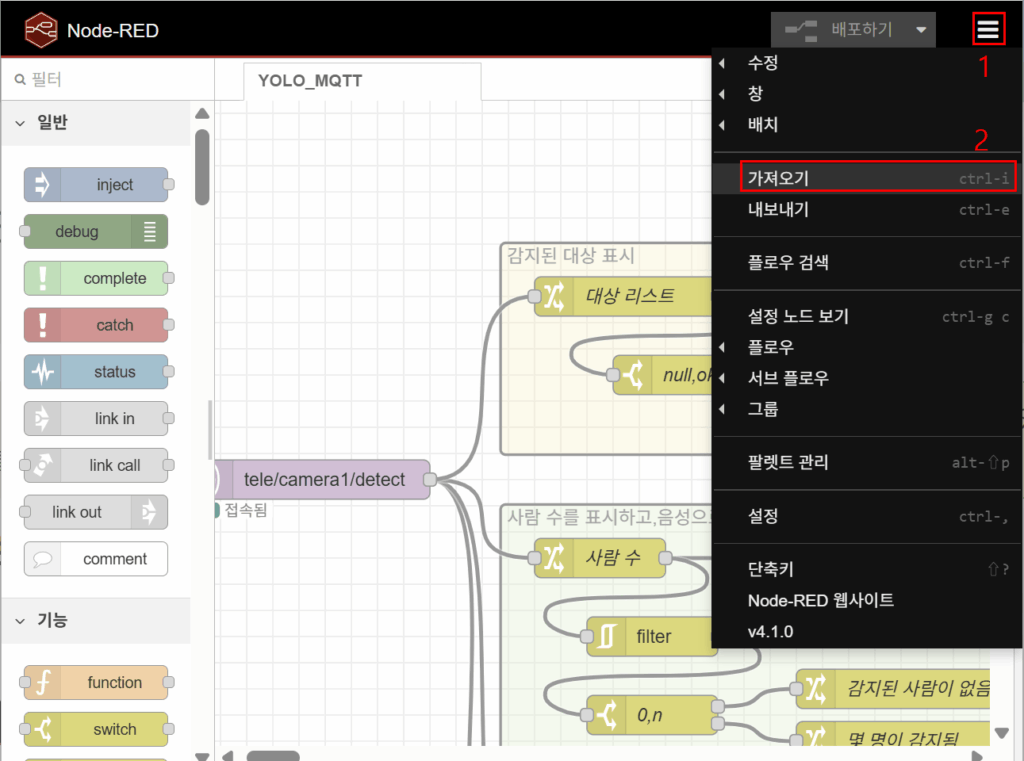Image resolution: width=1024 pixels, height=761 pixels.
Task: Pick the catch node from palette
Action: [x=96, y=325]
